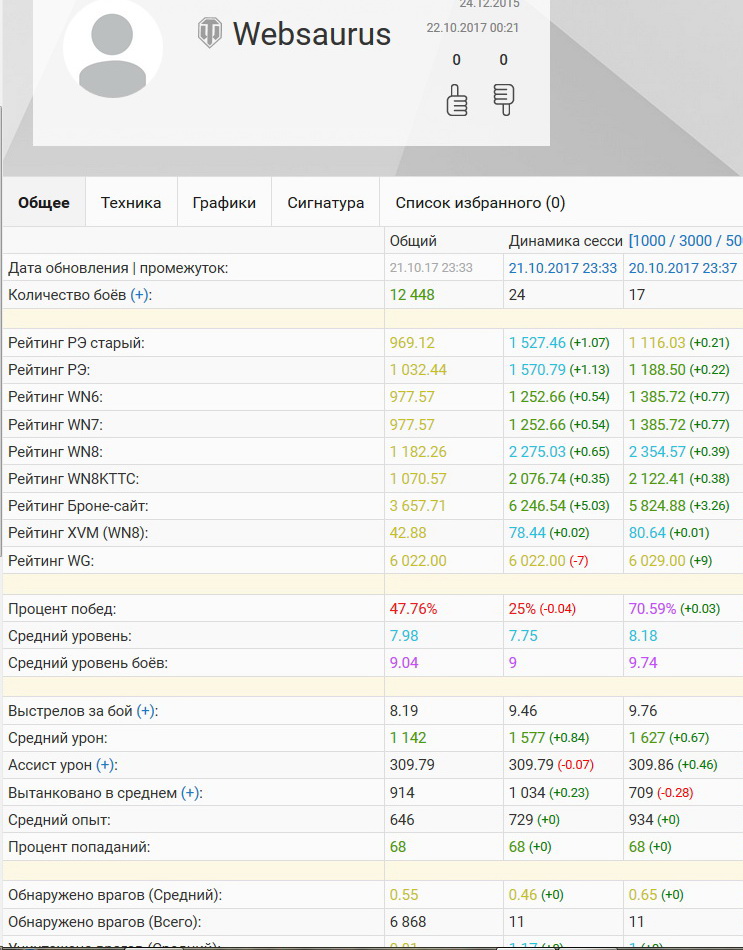743x950 pixels.
Task: Select the 1000 battles interval link
Action: pos(652,241)
